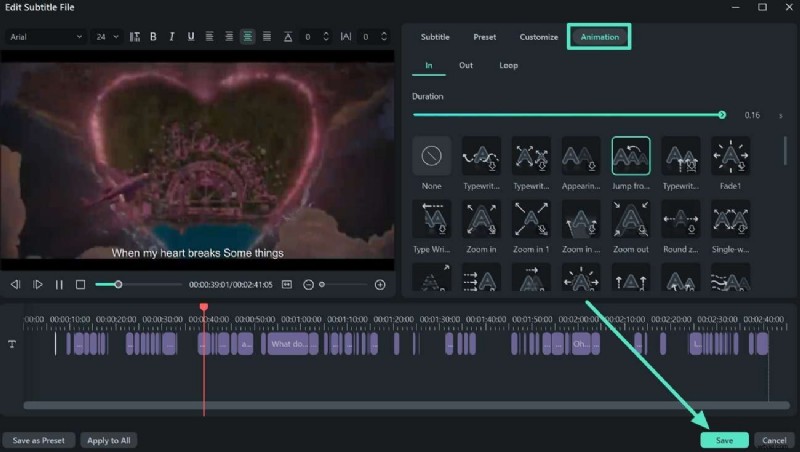Click the Cancel button

pos(774,440)
